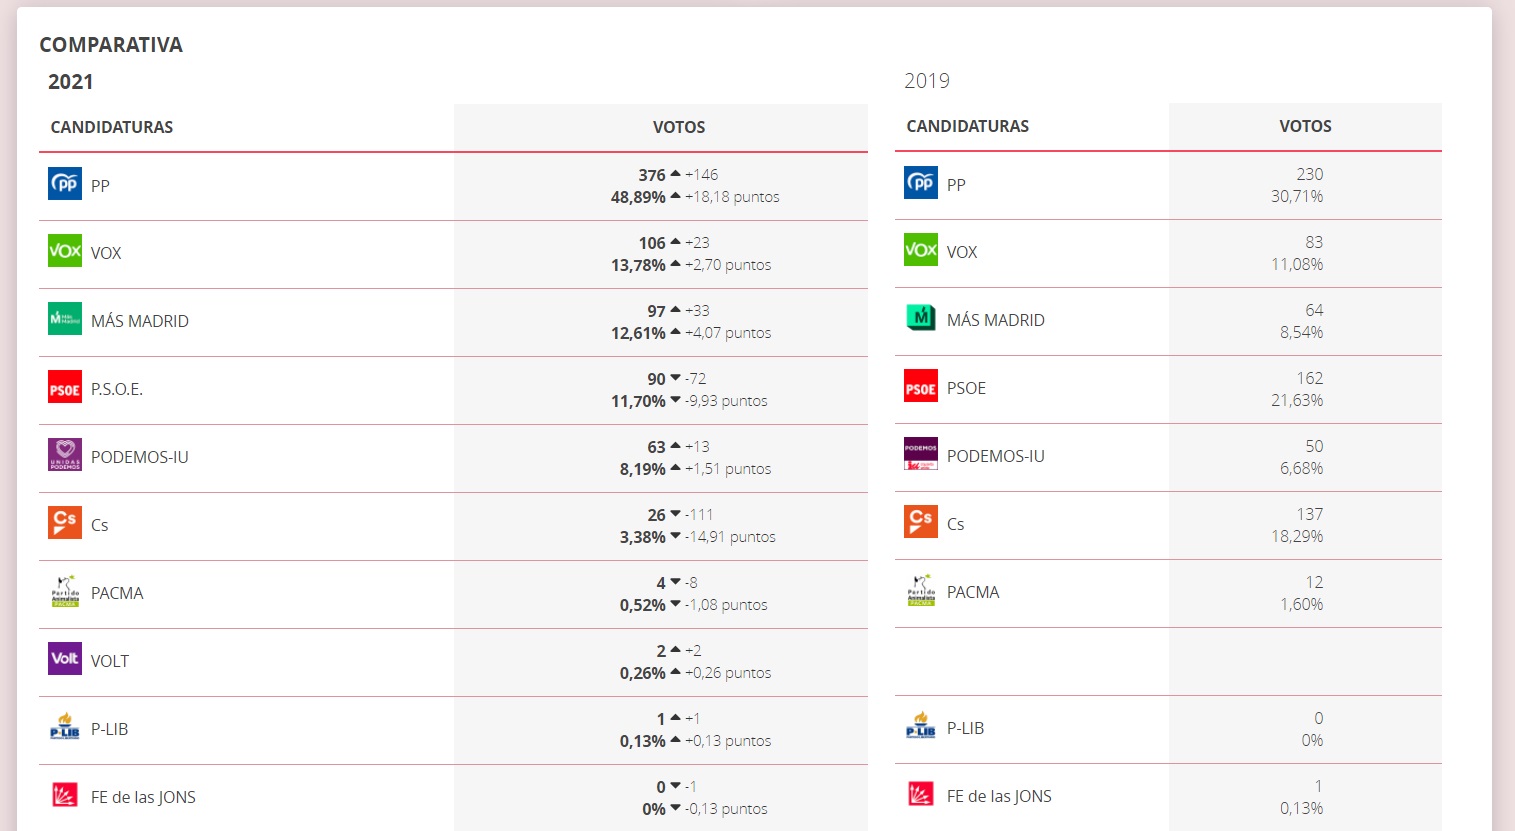Click the FE de las JONS logo in 2021 table
The image size is (1515, 831).
(65, 795)
